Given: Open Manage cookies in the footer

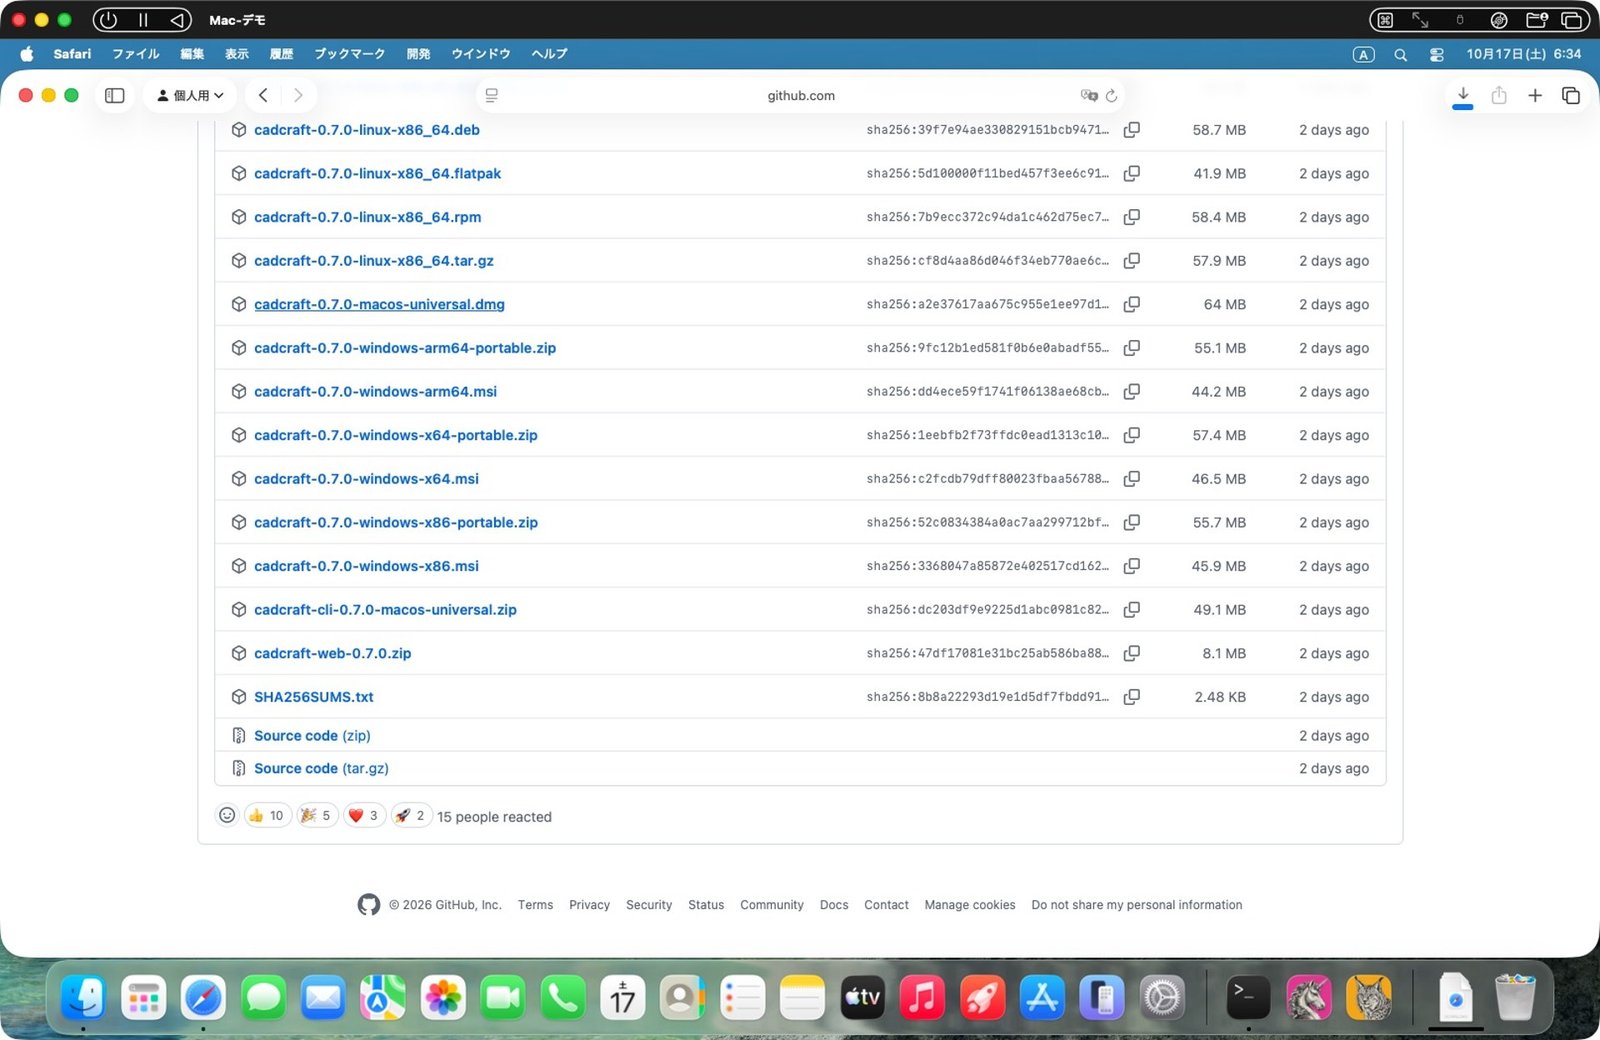Looking at the screenshot, I should [x=970, y=905].
